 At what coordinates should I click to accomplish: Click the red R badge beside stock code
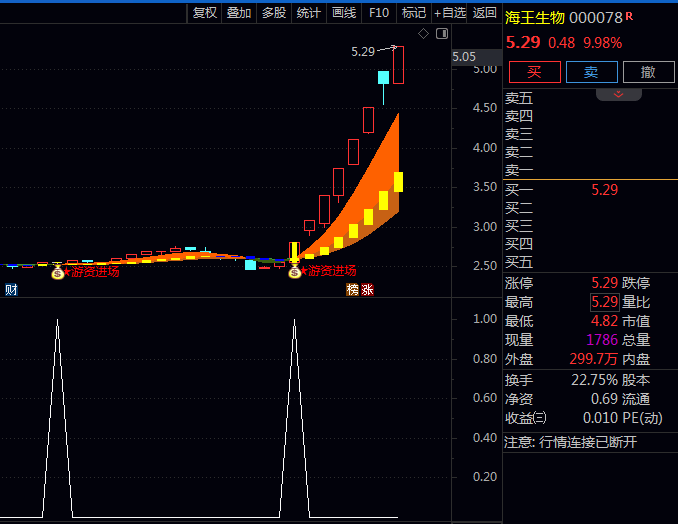point(629,17)
